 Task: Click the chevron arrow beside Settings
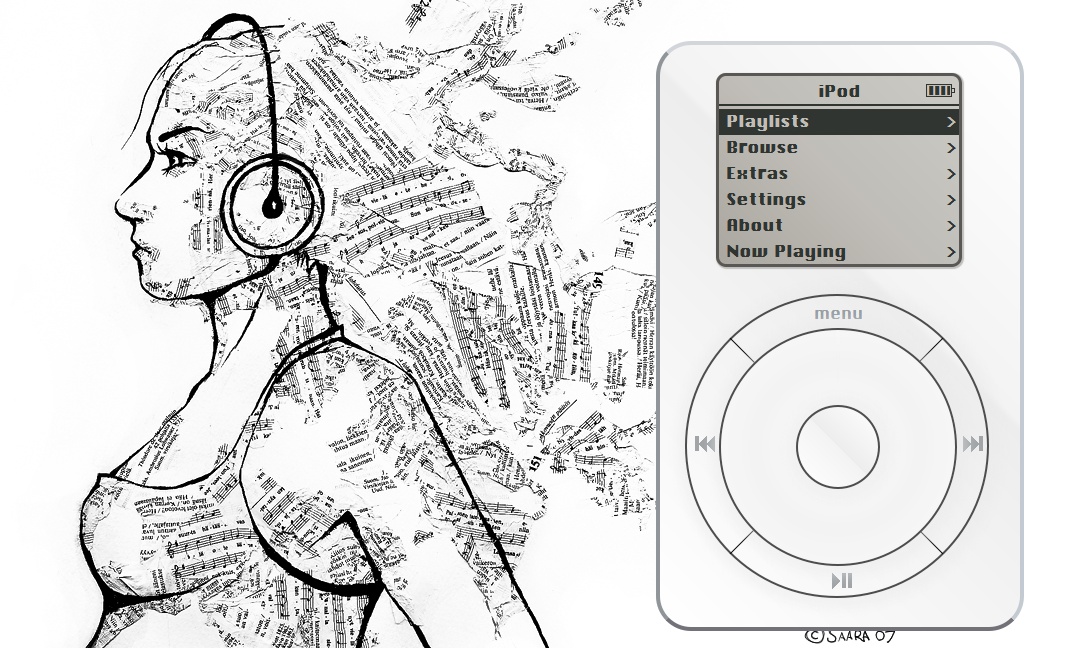[x=951, y=201]
